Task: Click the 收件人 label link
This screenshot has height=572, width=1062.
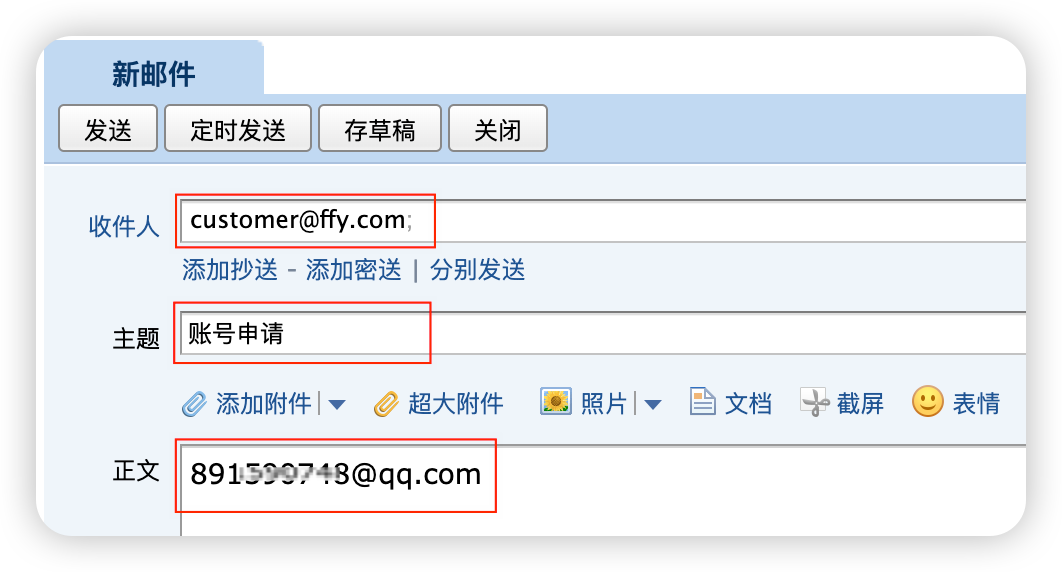Action: coord(124,226)
